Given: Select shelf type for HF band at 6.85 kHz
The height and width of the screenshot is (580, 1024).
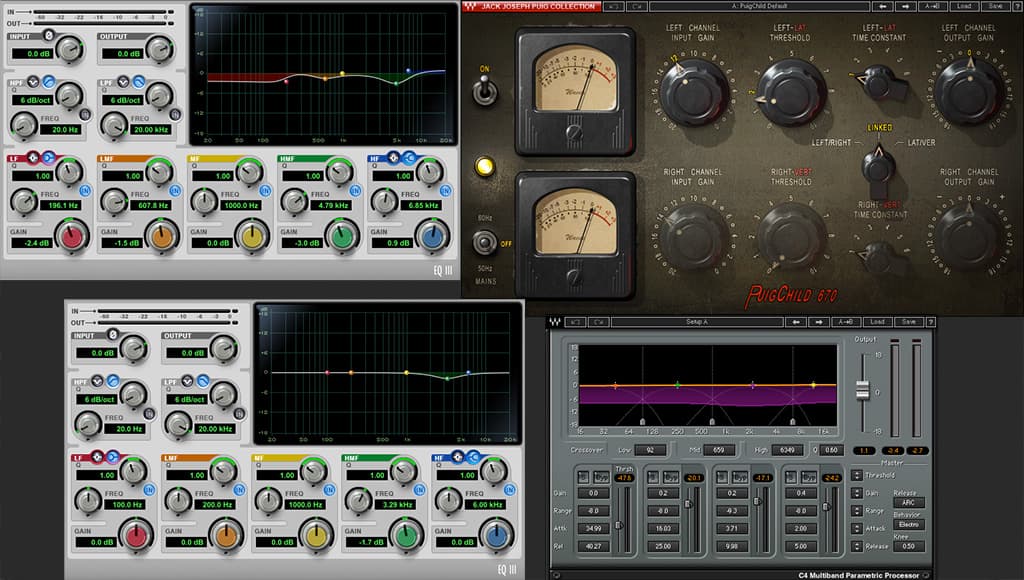Looking at the screenshot, I should tap(409, 157).
